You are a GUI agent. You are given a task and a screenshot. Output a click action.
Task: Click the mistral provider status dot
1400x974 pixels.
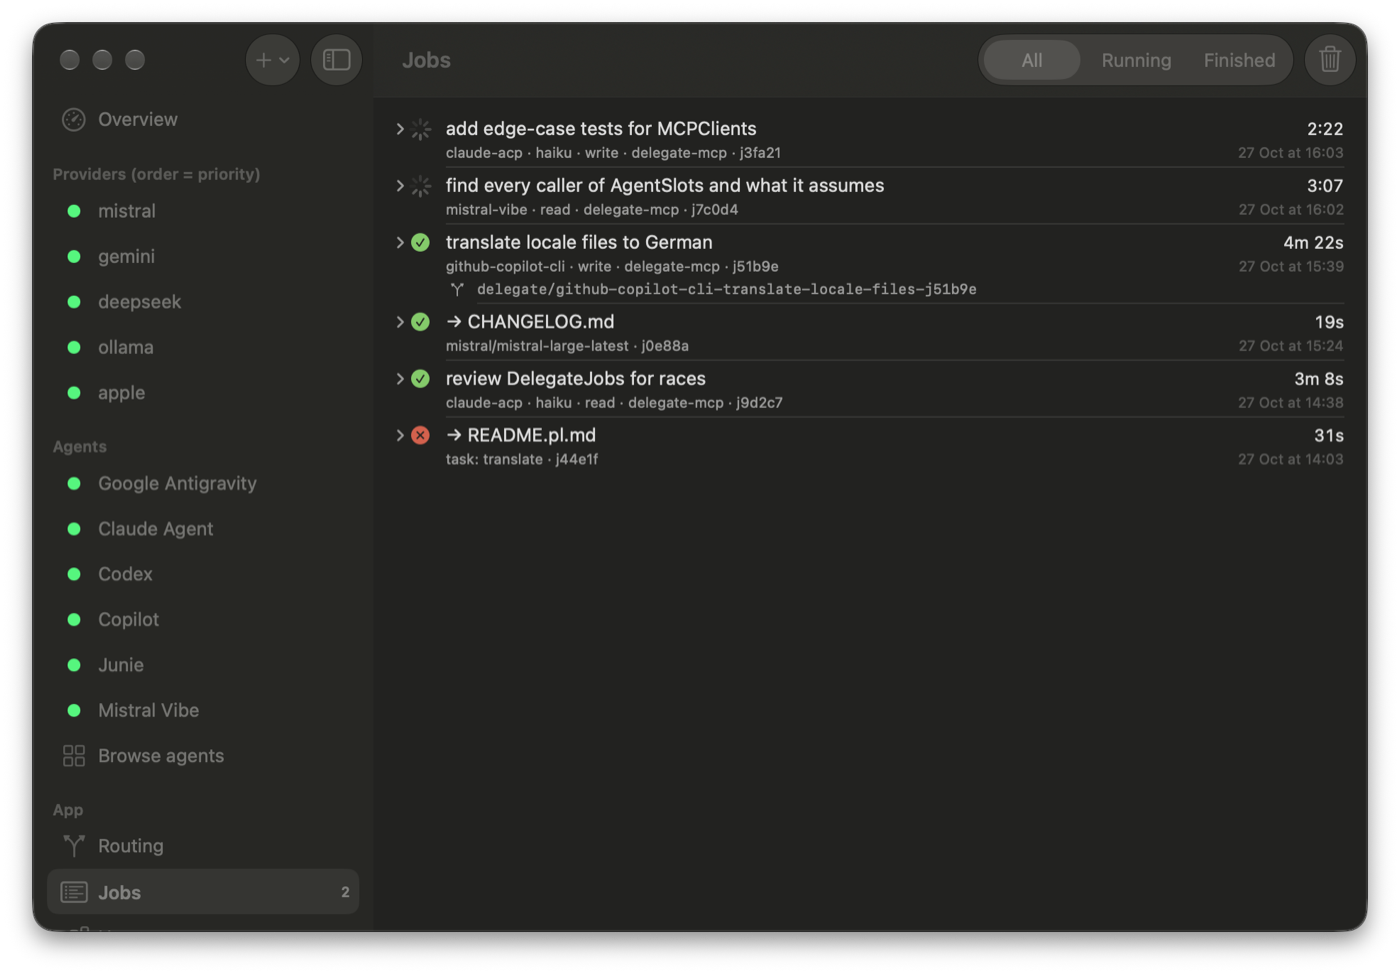tap(74, 211)
